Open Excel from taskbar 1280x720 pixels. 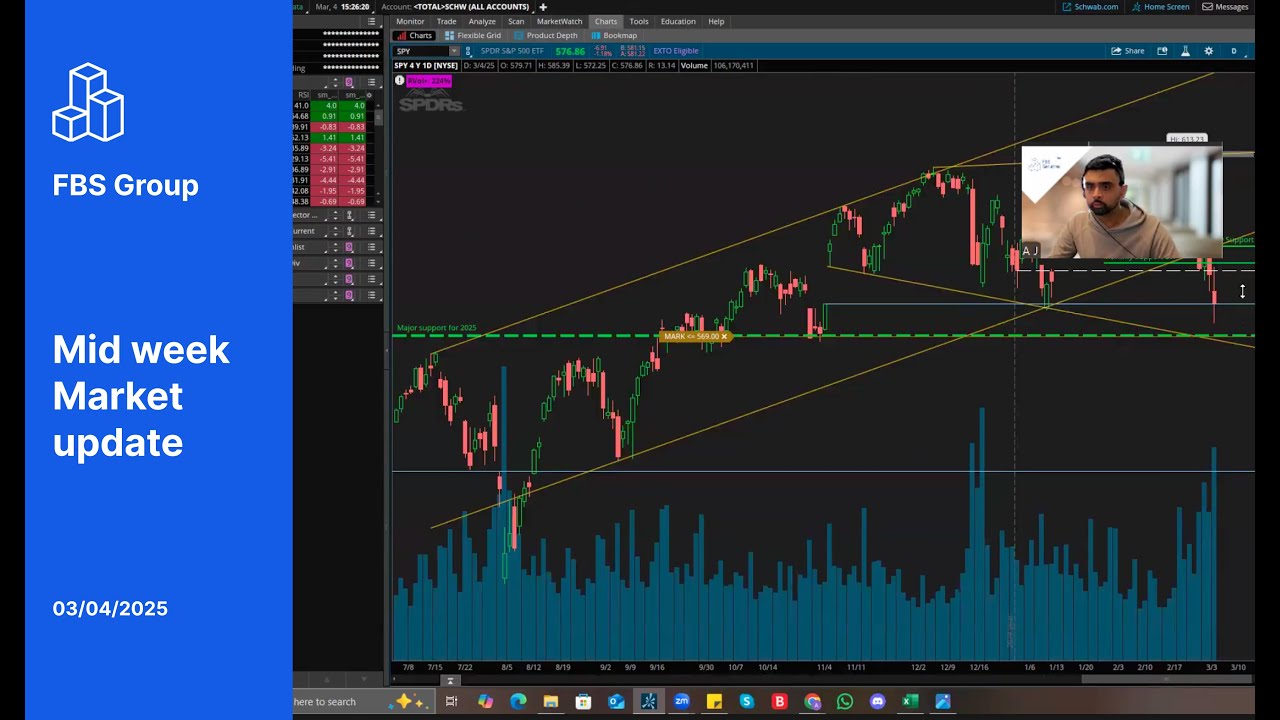coord(910,702)
